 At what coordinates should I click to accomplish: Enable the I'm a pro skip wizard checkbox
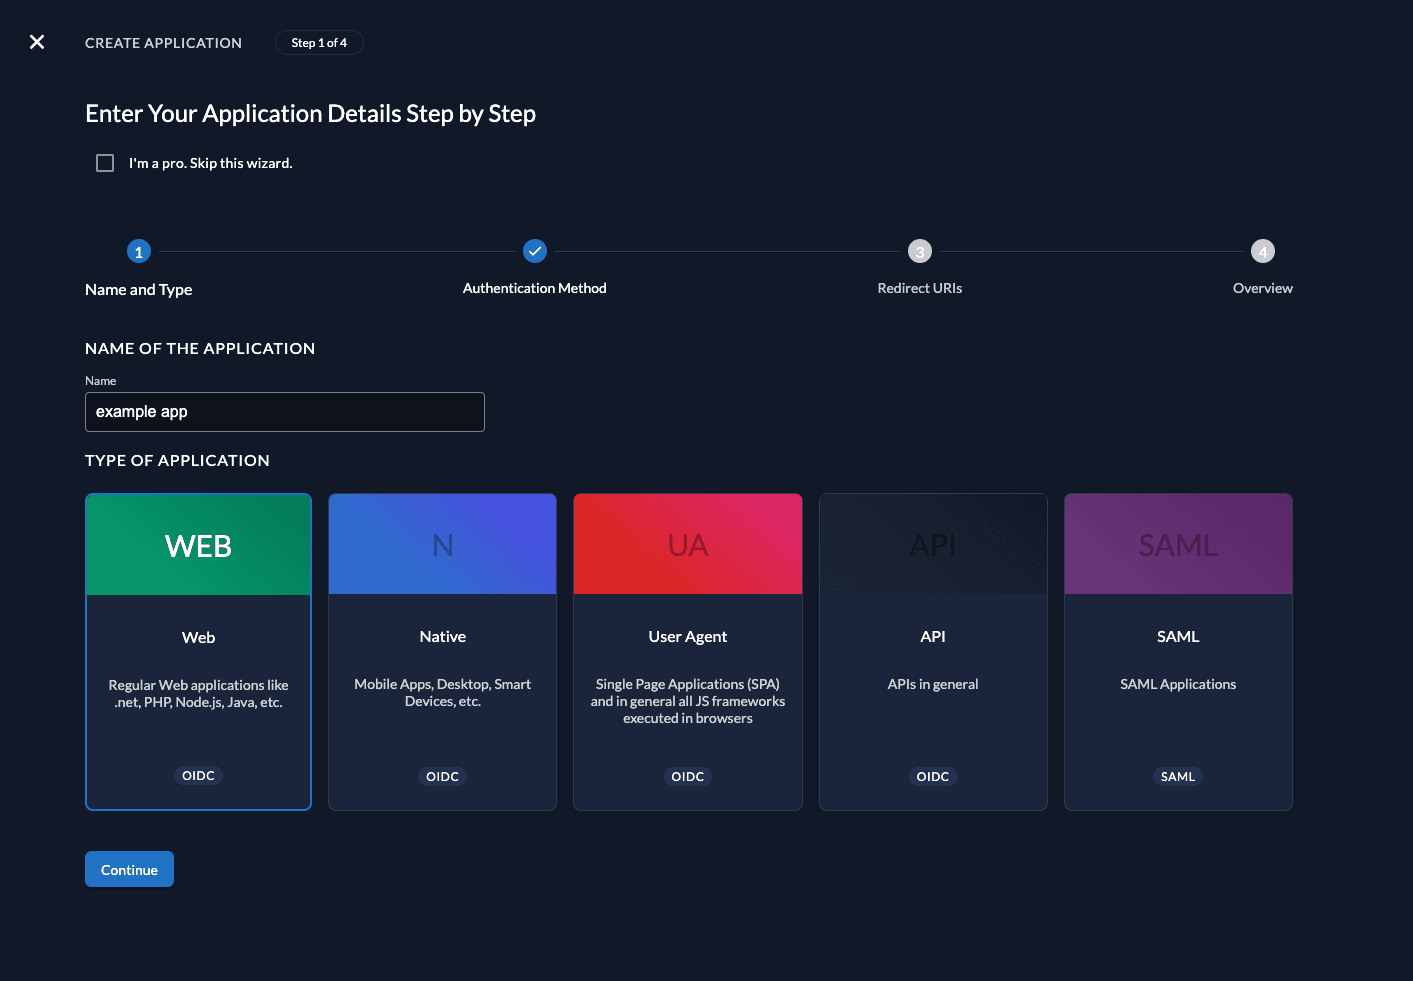(105, 162)
